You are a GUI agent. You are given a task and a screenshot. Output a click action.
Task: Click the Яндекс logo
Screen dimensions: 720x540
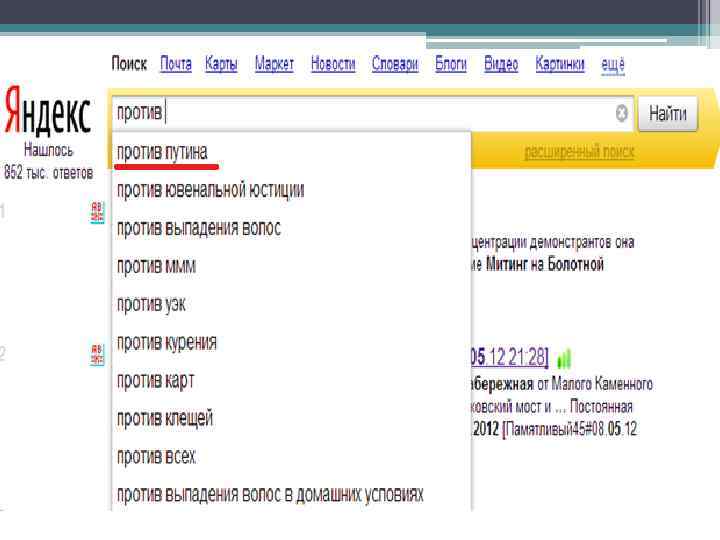click(x=47, y=112)
